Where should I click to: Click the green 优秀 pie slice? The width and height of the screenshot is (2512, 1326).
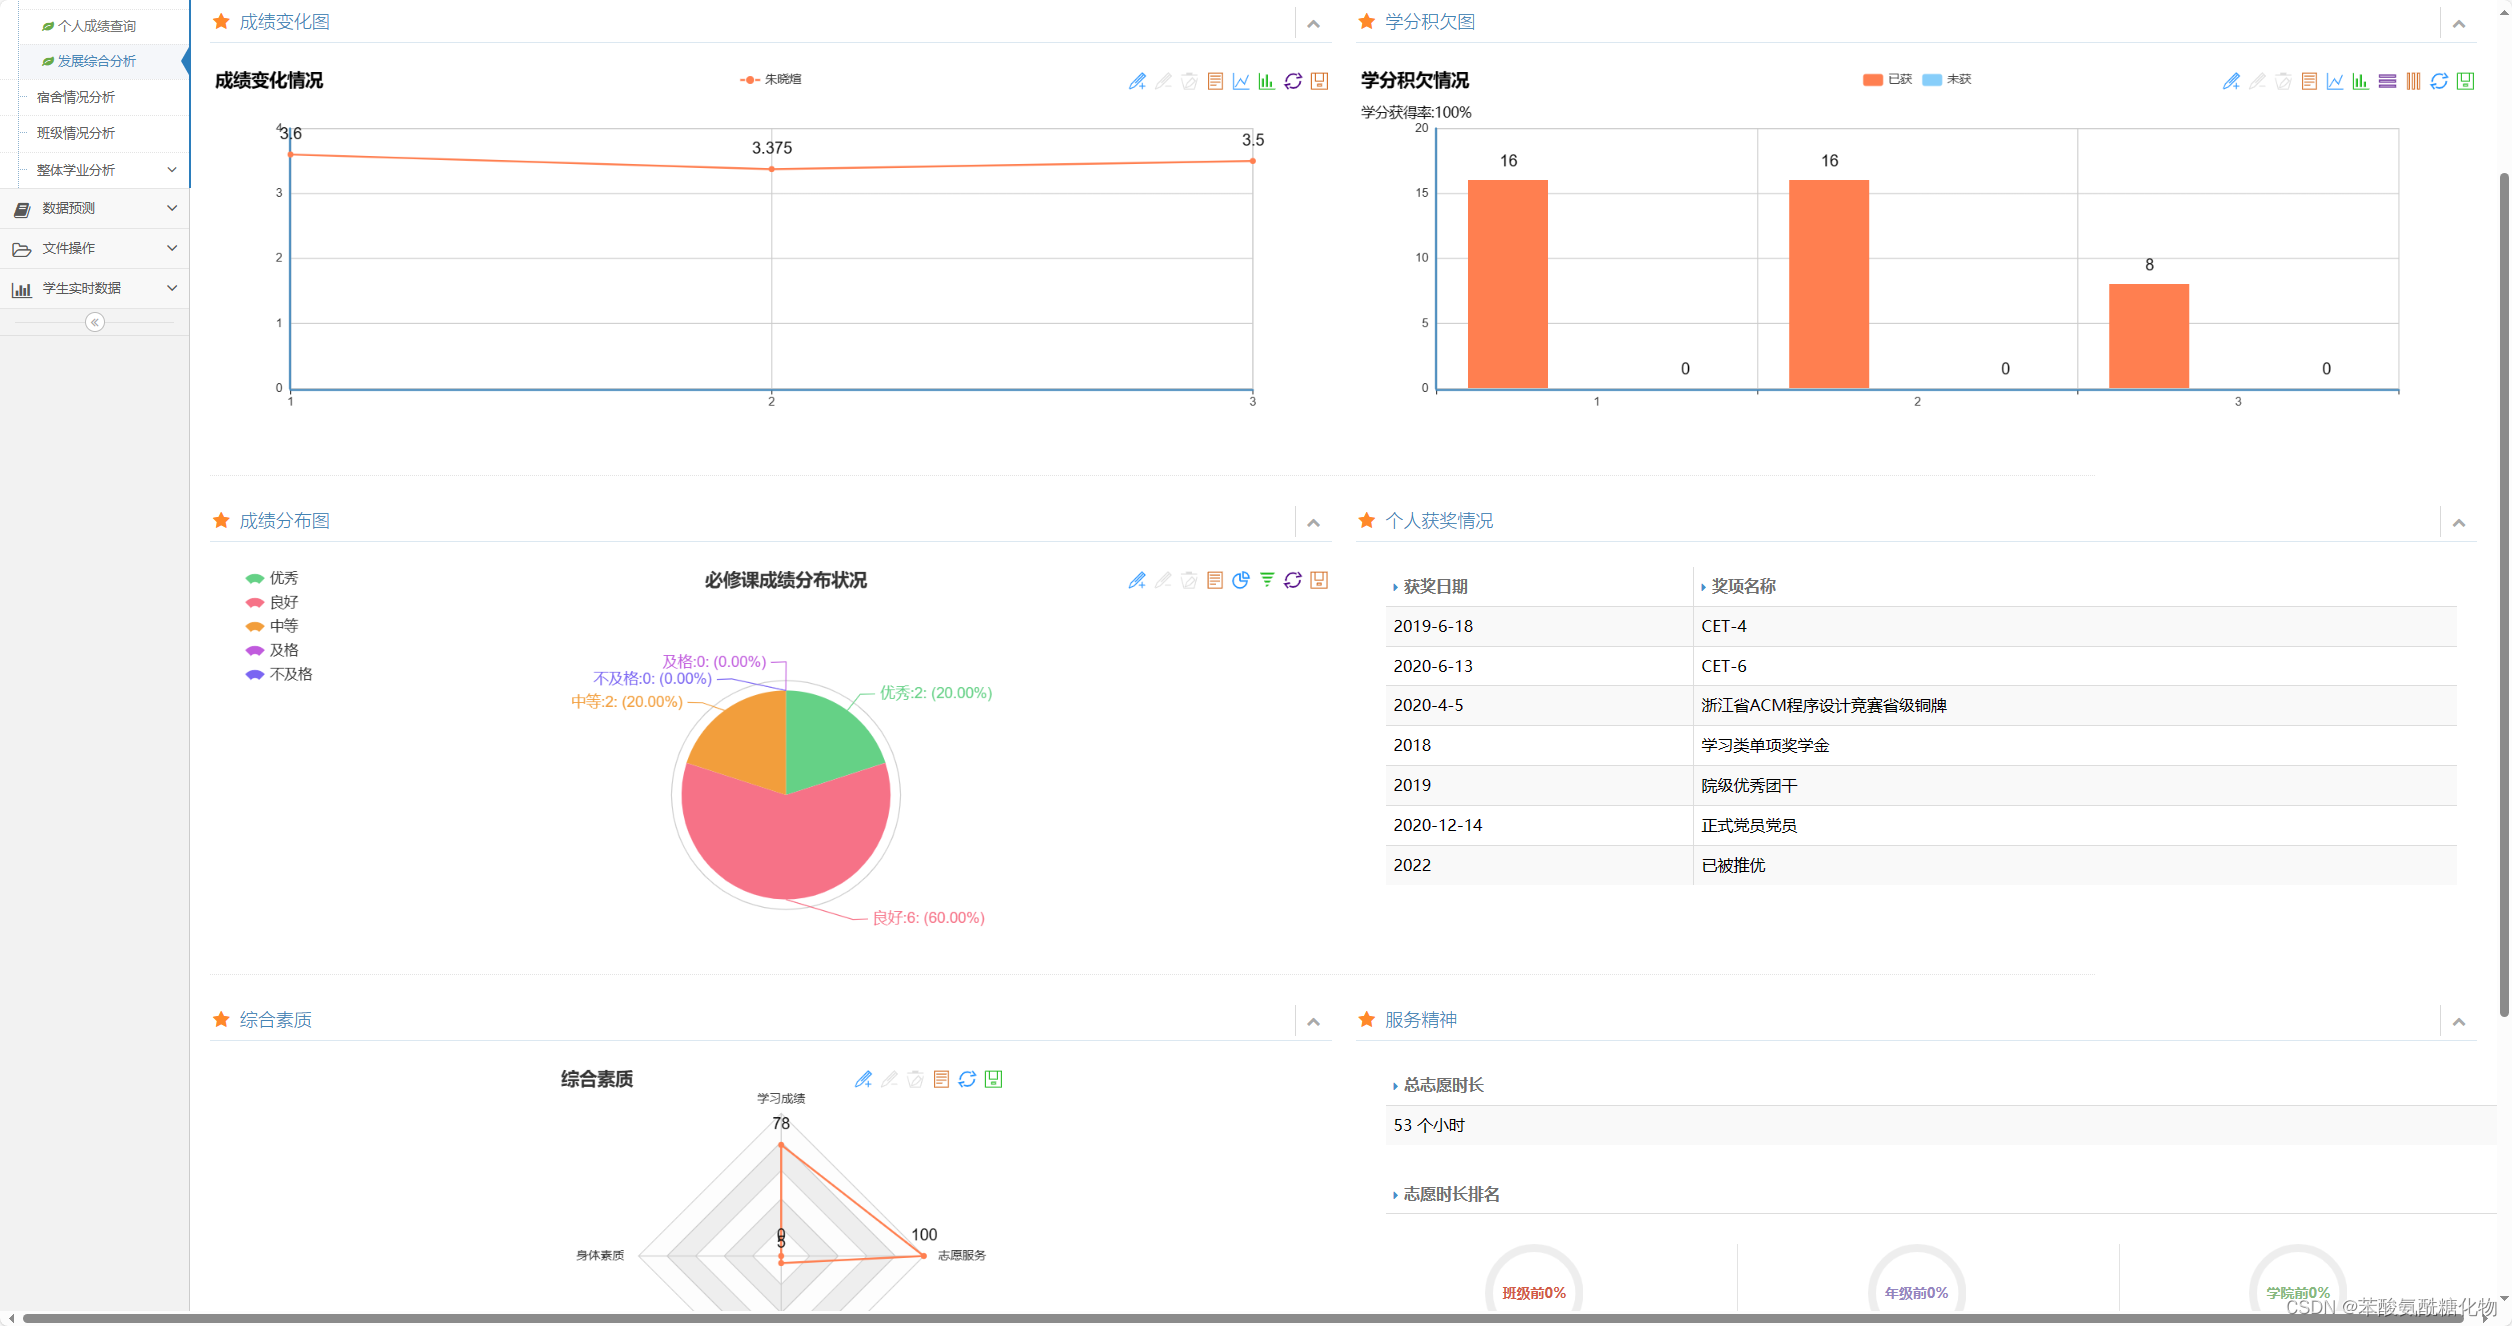click(828, 738)
